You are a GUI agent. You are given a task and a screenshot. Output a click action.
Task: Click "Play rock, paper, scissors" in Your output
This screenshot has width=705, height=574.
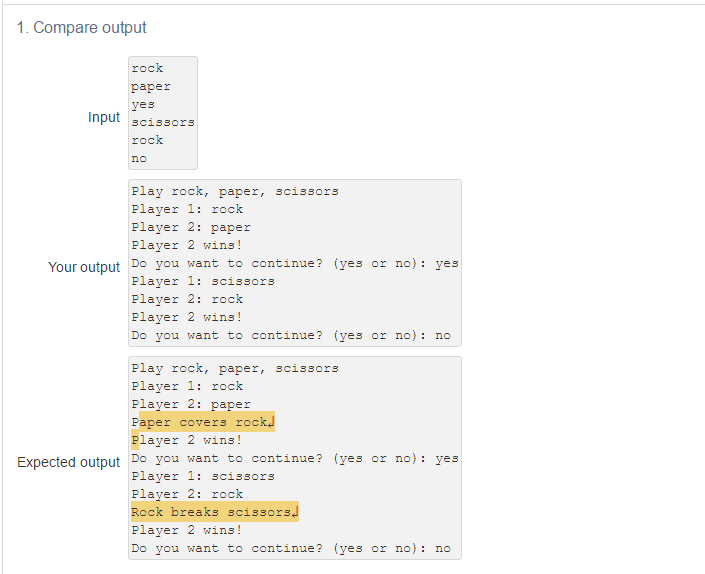(235, 191)
